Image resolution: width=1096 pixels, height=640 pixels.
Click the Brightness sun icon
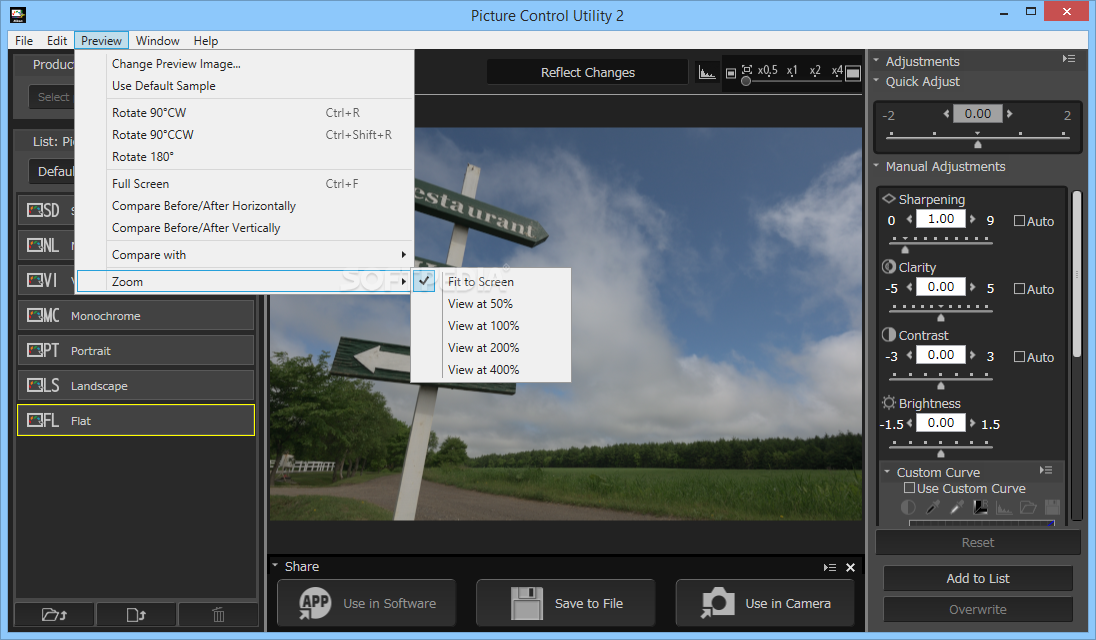pos(889,402)
